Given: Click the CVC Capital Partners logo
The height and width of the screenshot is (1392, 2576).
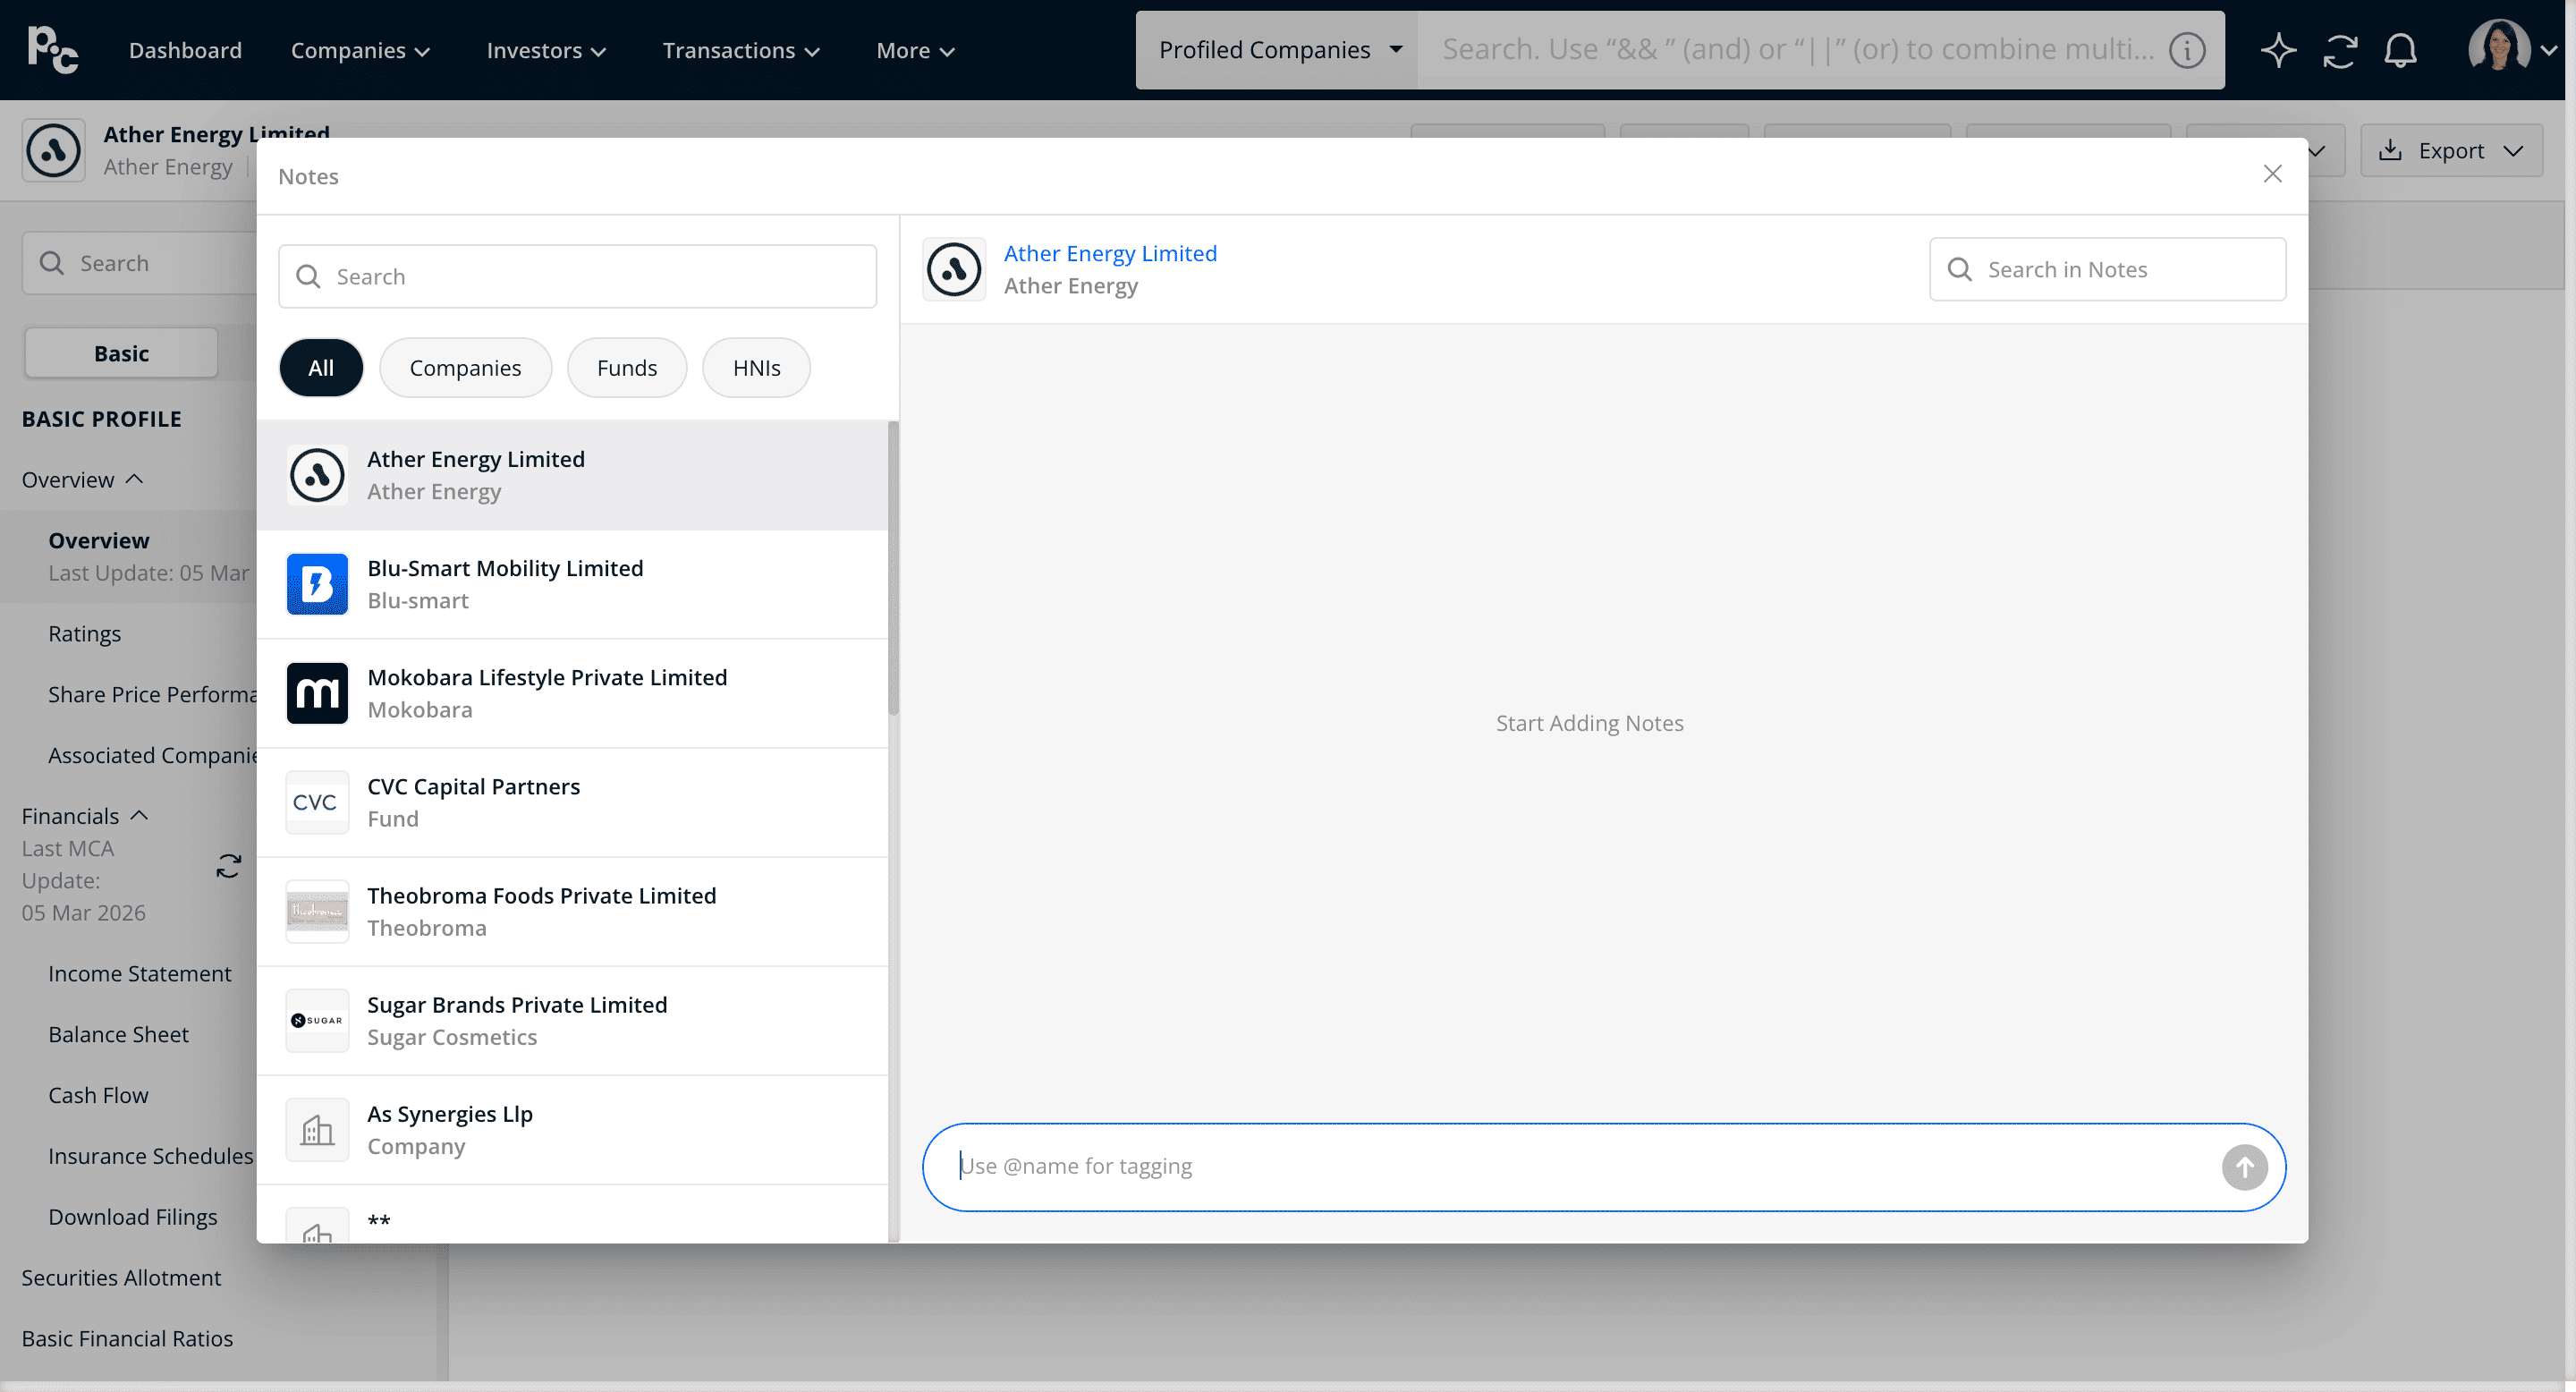Looking at the screenshot, I should [x=317, y=802].
